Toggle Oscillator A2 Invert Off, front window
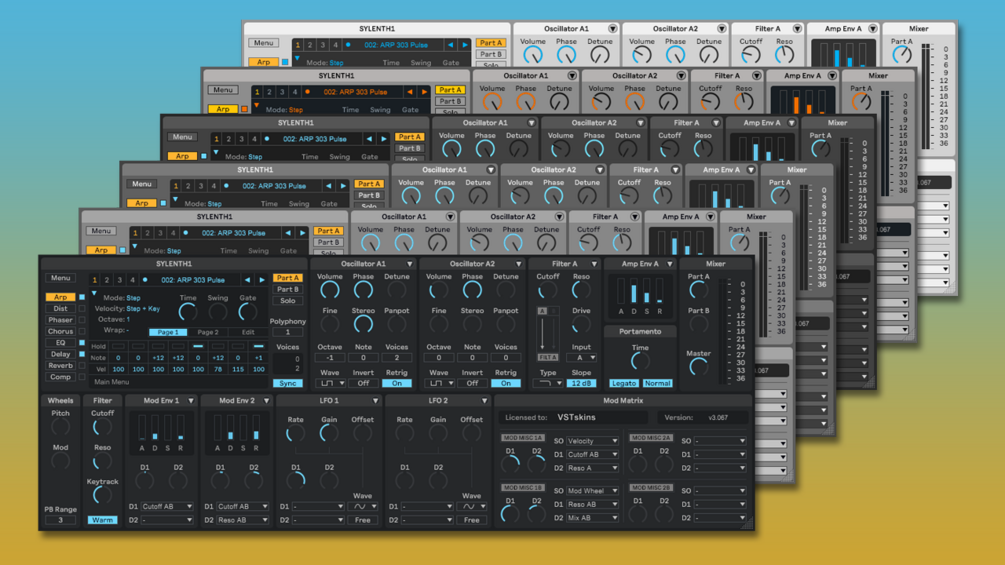This screenshot has width=1005, height=565. pos(472,383)
